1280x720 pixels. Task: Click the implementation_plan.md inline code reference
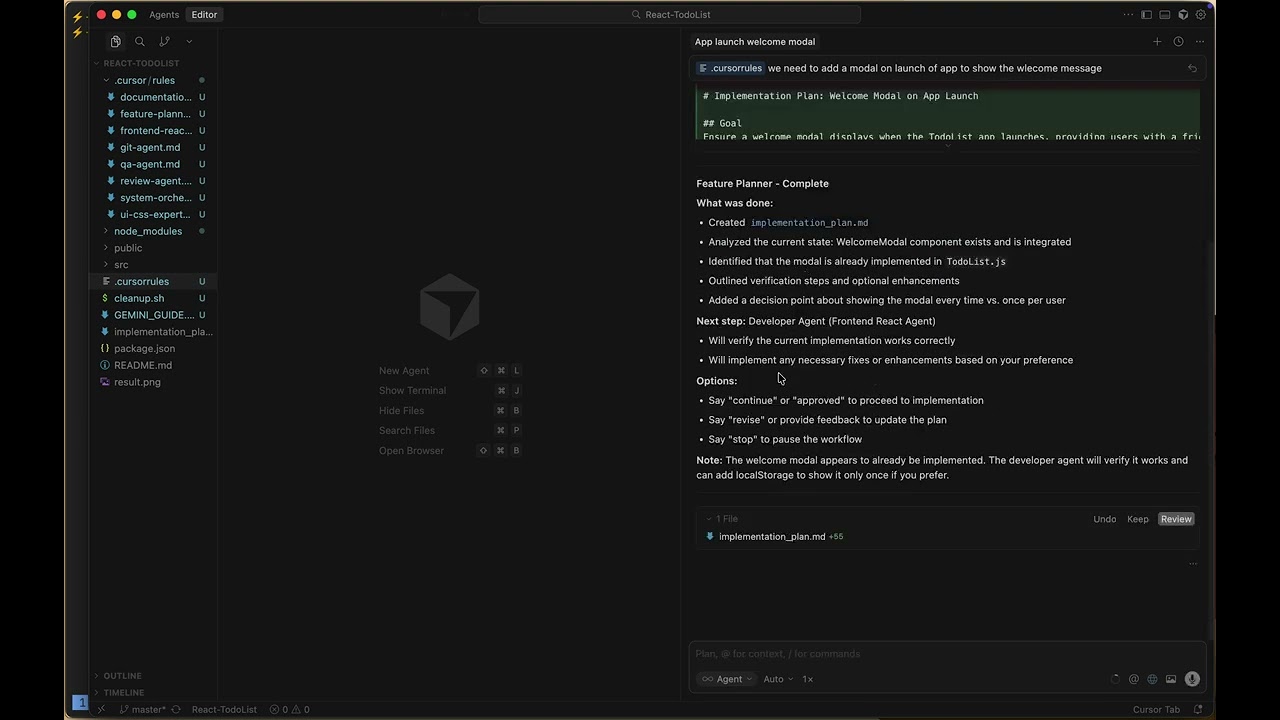[x=809, y=223]
